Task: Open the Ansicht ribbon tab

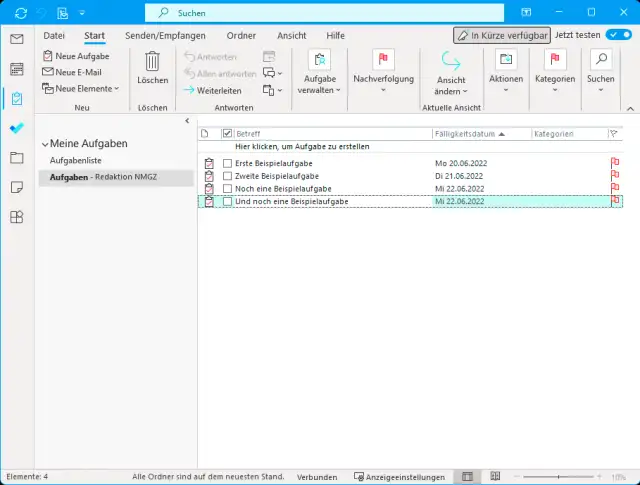Action: tap(291, 35)
